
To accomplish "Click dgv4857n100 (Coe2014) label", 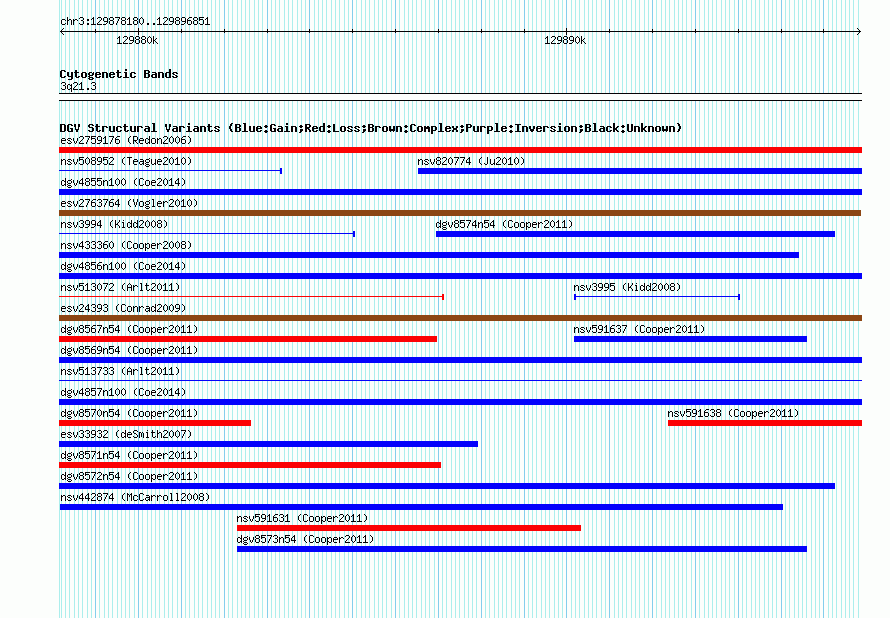I will point(123,392).
